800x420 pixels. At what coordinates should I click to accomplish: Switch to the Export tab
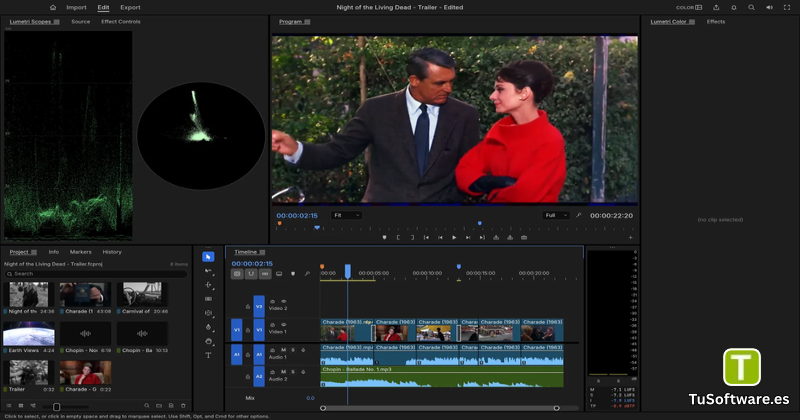point(130,7)
